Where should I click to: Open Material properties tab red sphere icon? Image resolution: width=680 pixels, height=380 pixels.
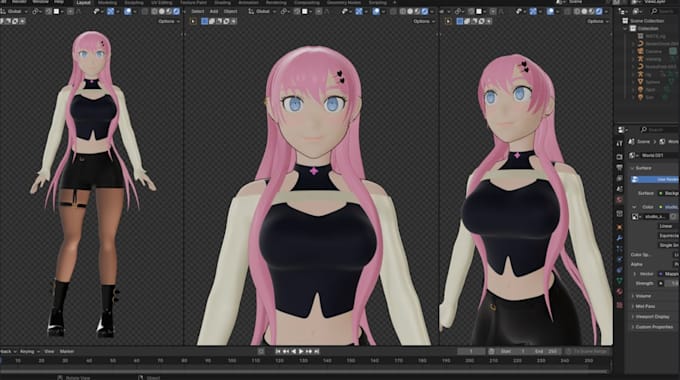pos(619,292)
